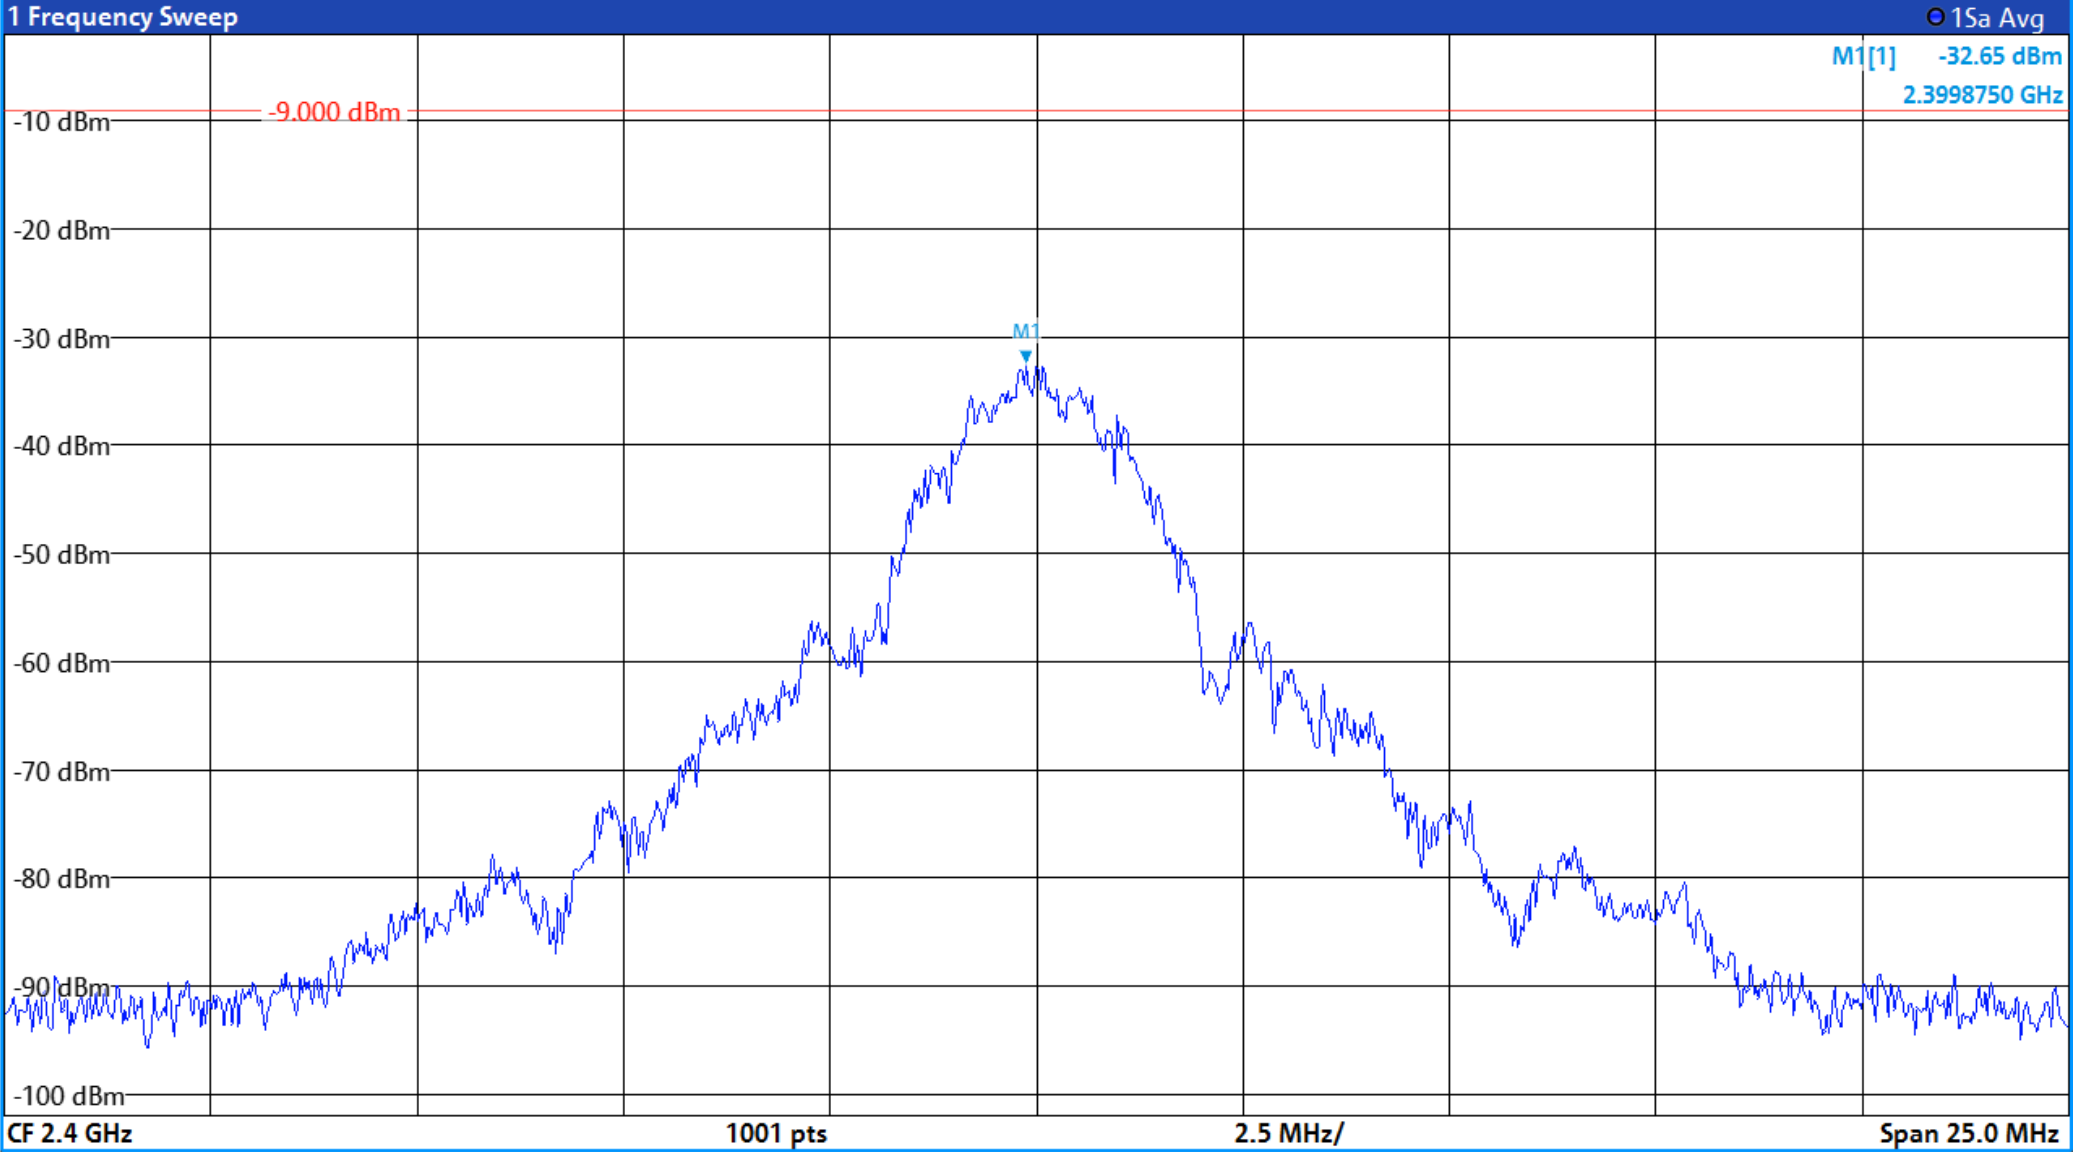2073x1152 pixels.
Task: Click the 1001 pts sweep points label
Action: (776, 1133)
